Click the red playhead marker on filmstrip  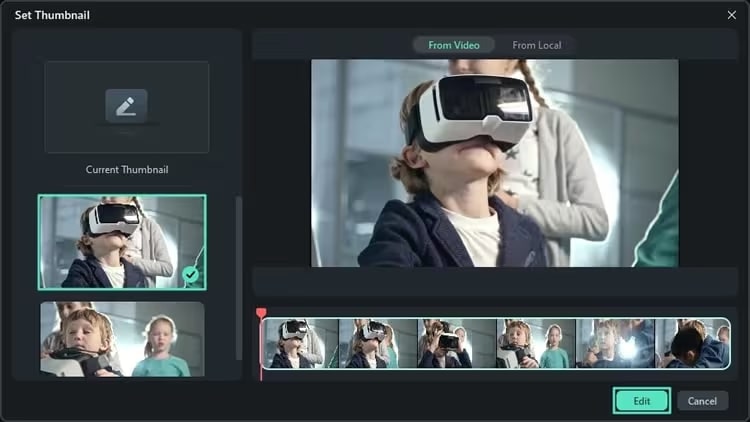point(261,313)
